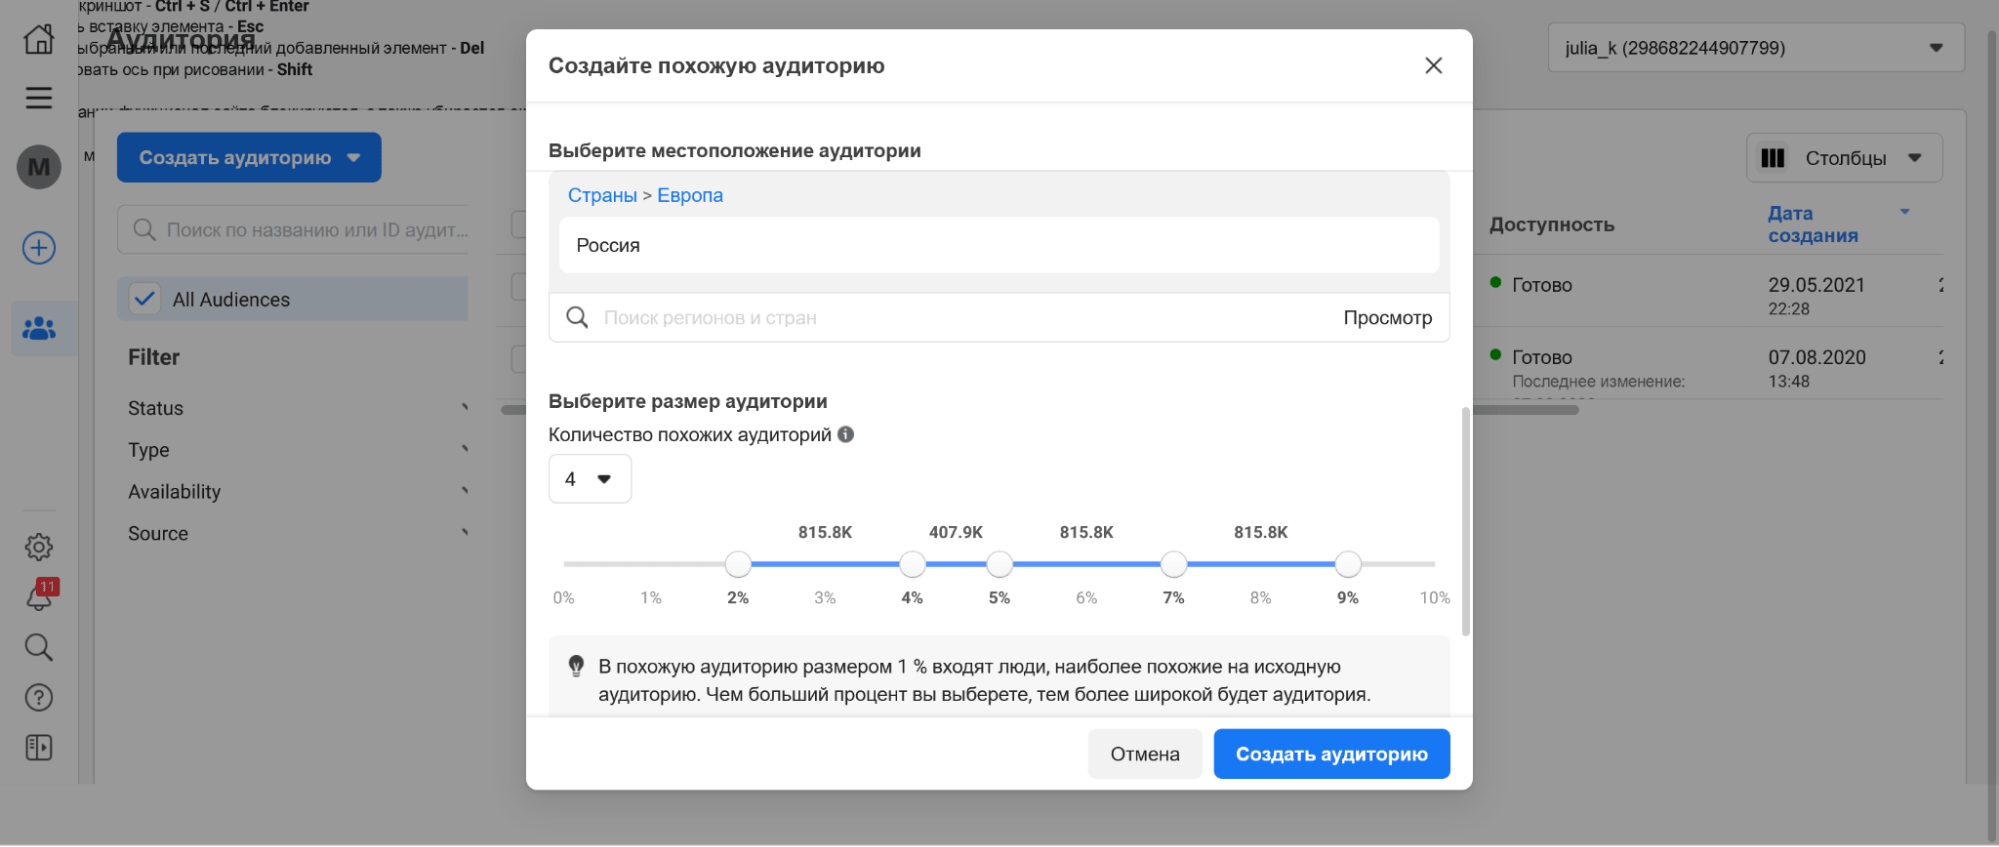Click Готово status in 29.05.2021 row
The height and width of the screenshot is (847, 1999).
pyautogui.click(x=1542, y=285)
